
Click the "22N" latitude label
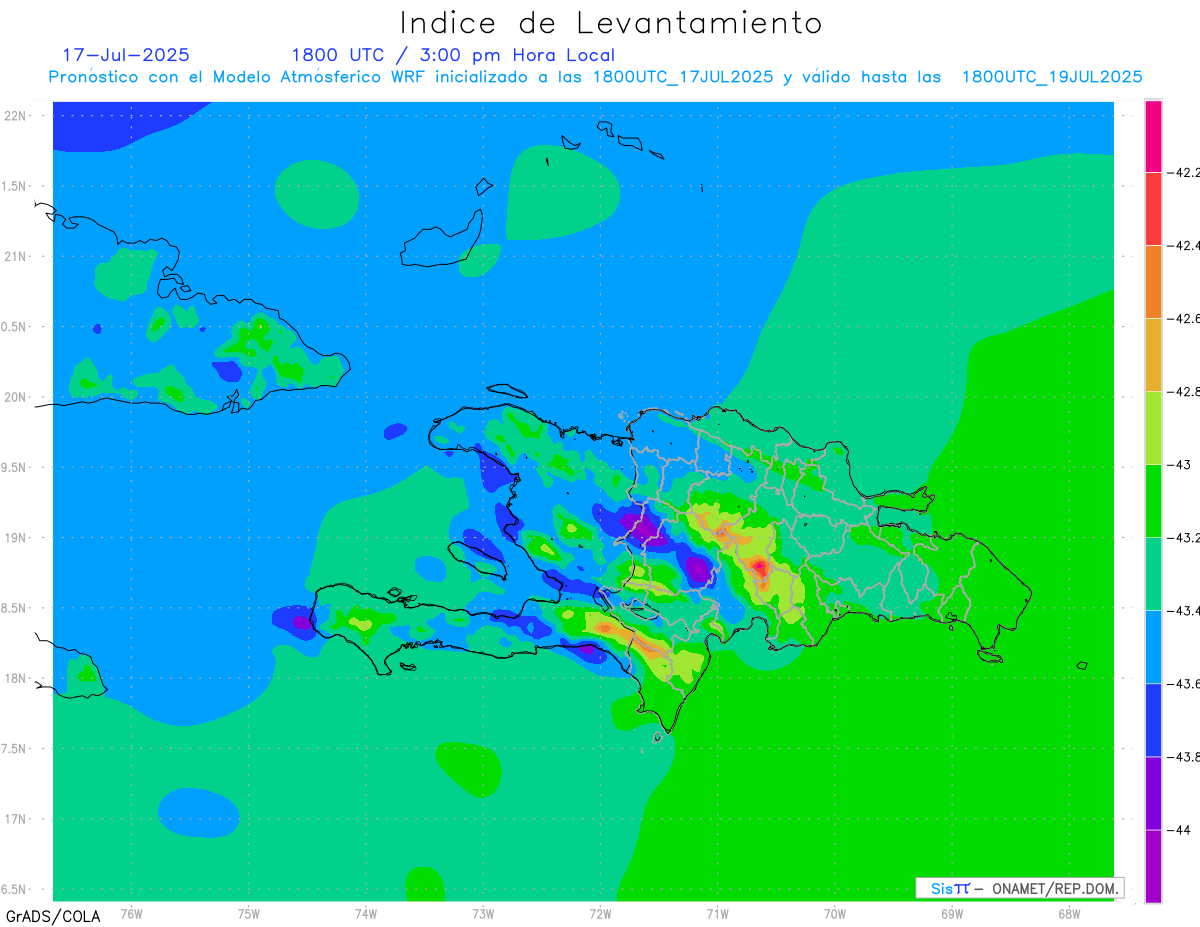[16, 115]
